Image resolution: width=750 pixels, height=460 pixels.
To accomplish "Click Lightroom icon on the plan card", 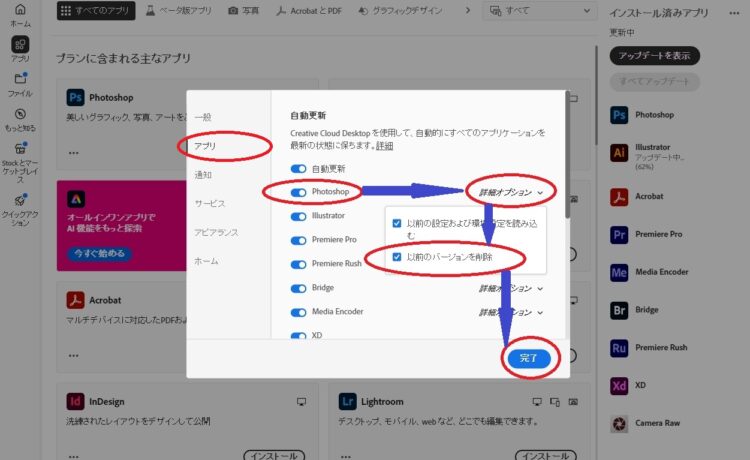I will (x=347, y=402).
